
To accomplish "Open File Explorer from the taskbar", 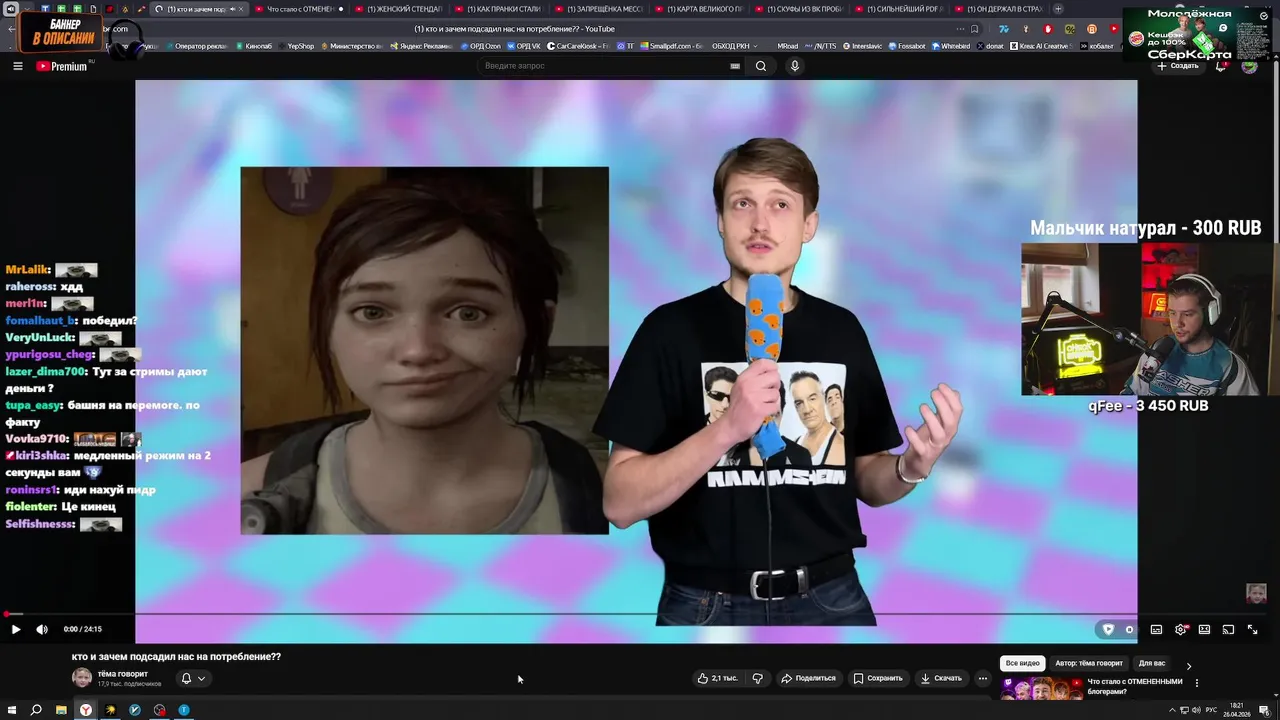I will pyautogui.click(x=61, y=710).
